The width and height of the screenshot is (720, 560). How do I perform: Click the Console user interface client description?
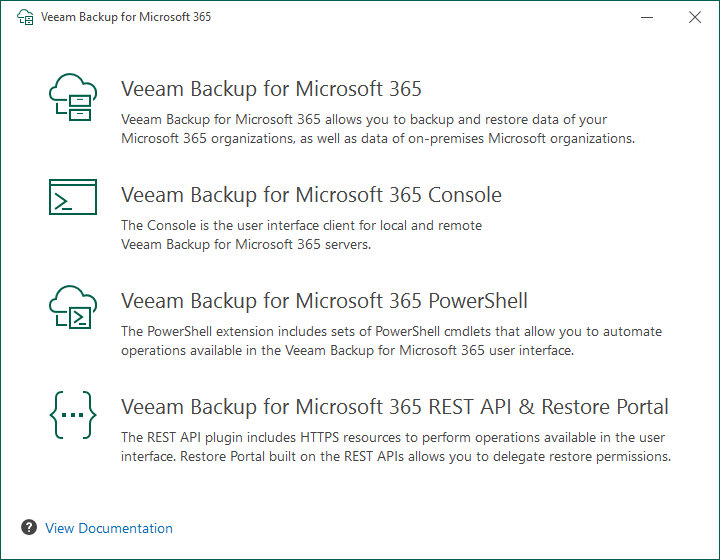click(x=301, y=225)
